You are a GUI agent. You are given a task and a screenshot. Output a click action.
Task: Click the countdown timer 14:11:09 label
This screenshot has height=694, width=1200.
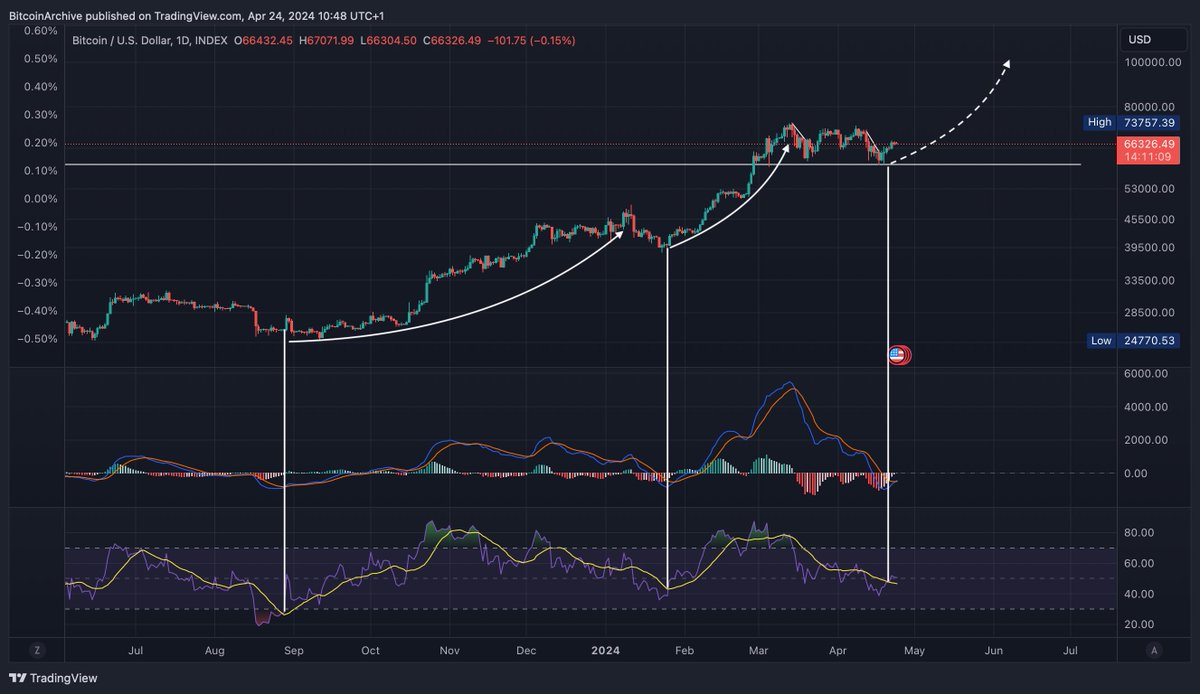(x=1148, y=156)
